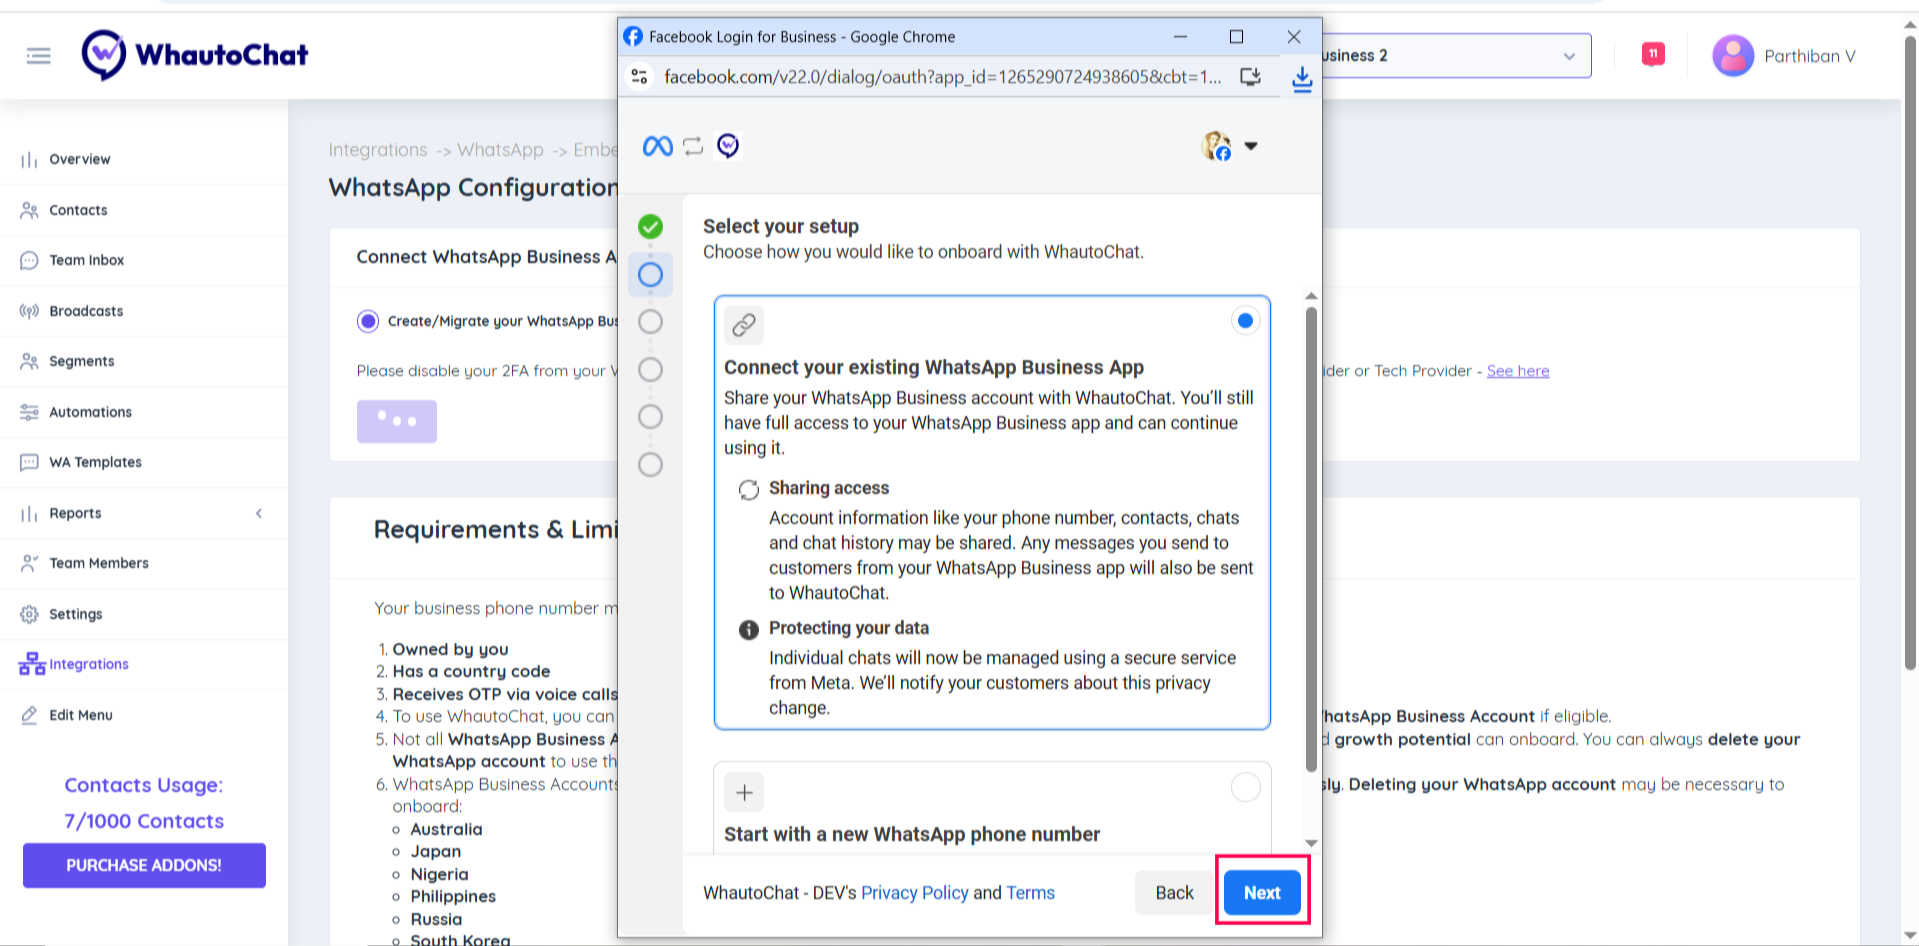
Task: Click the WhautoChat logo
Action: coord(195,55)
